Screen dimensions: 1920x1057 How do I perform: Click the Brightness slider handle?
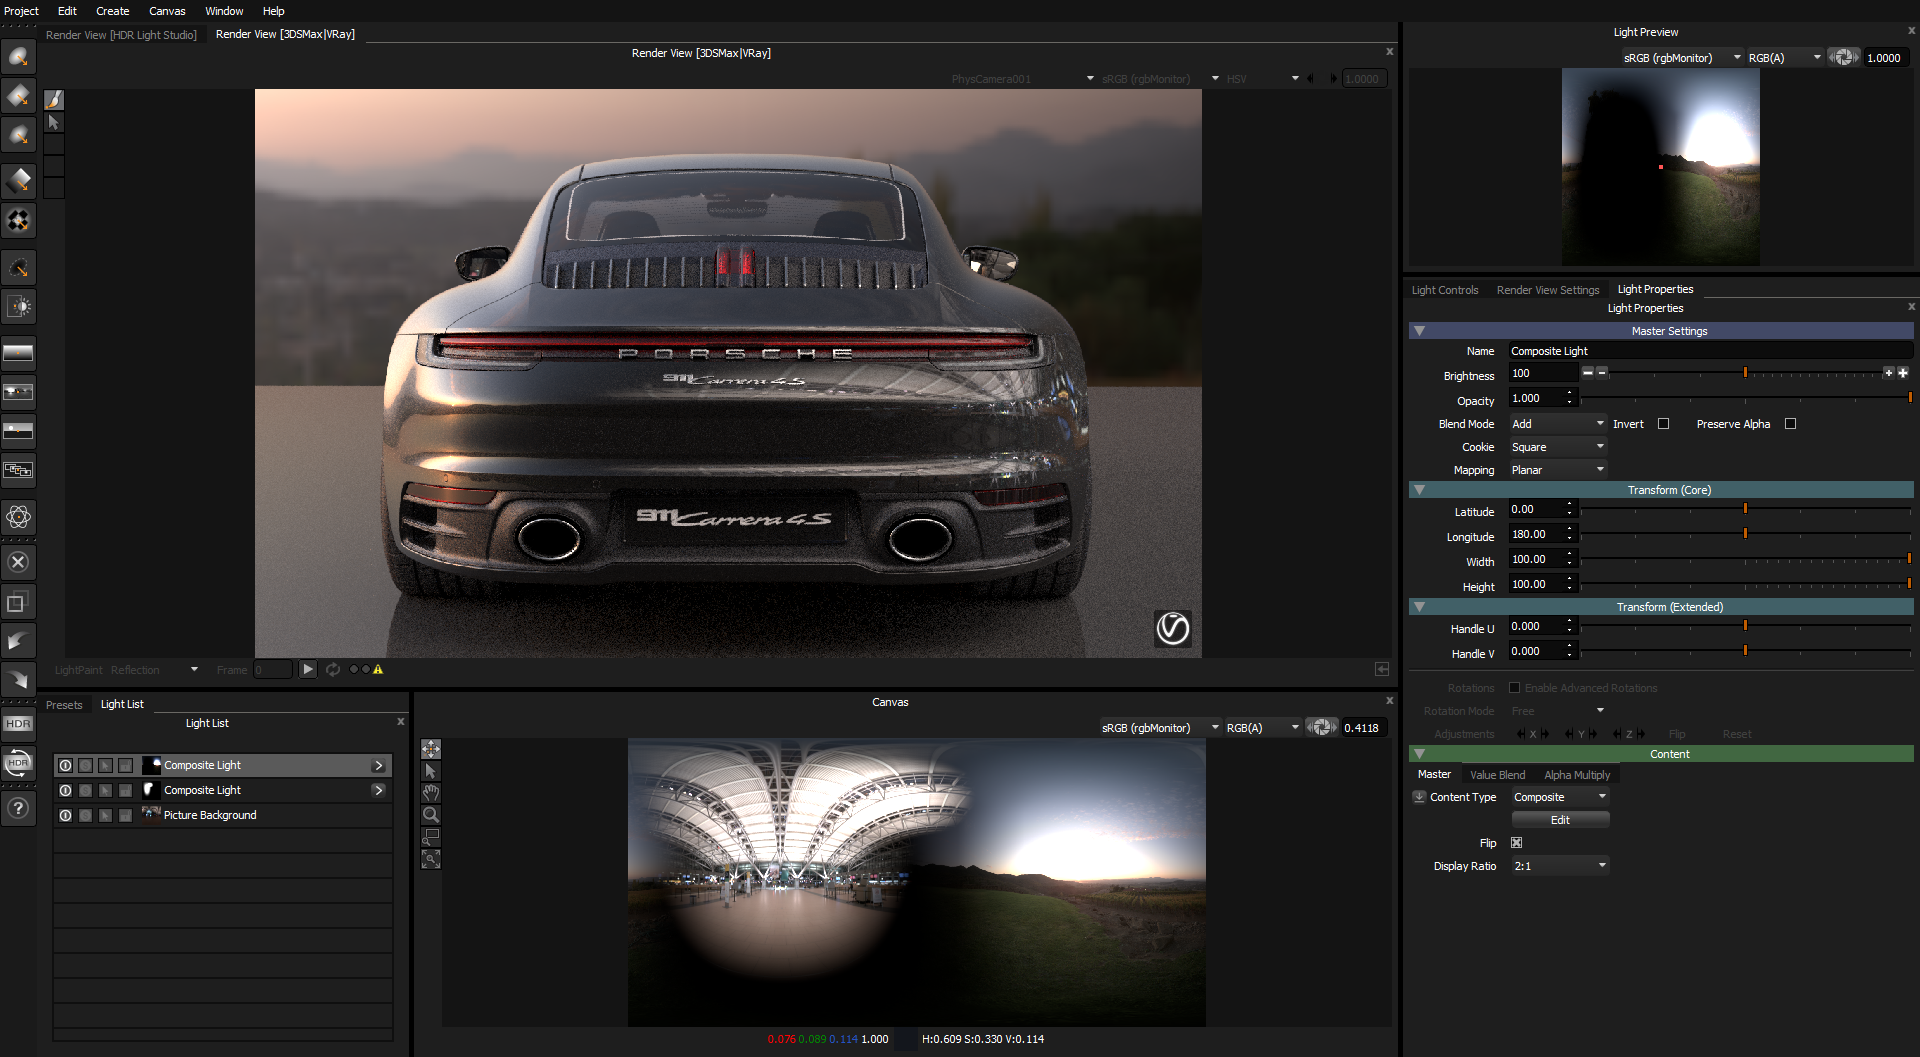(x=1745, y=373)
